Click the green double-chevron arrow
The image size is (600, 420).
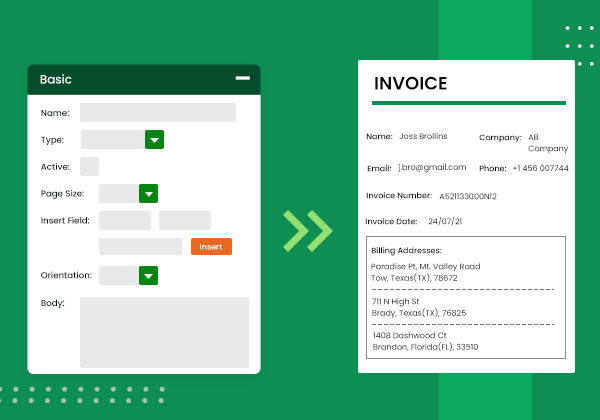(307, 229)
